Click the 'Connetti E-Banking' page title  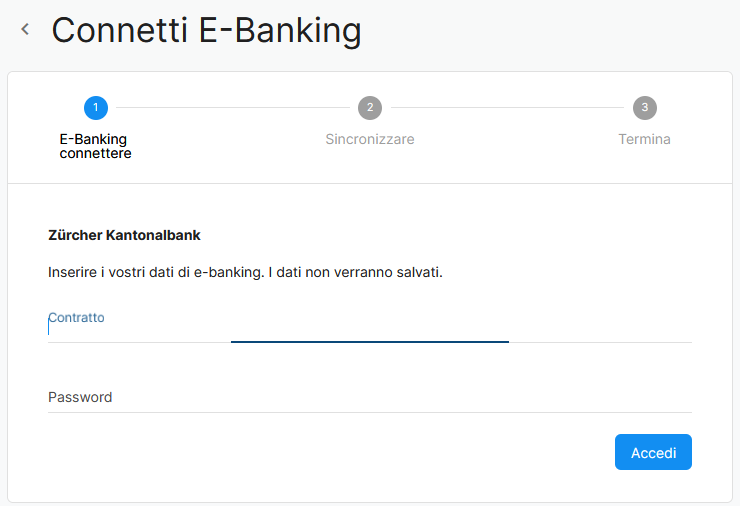click(206, 30)
